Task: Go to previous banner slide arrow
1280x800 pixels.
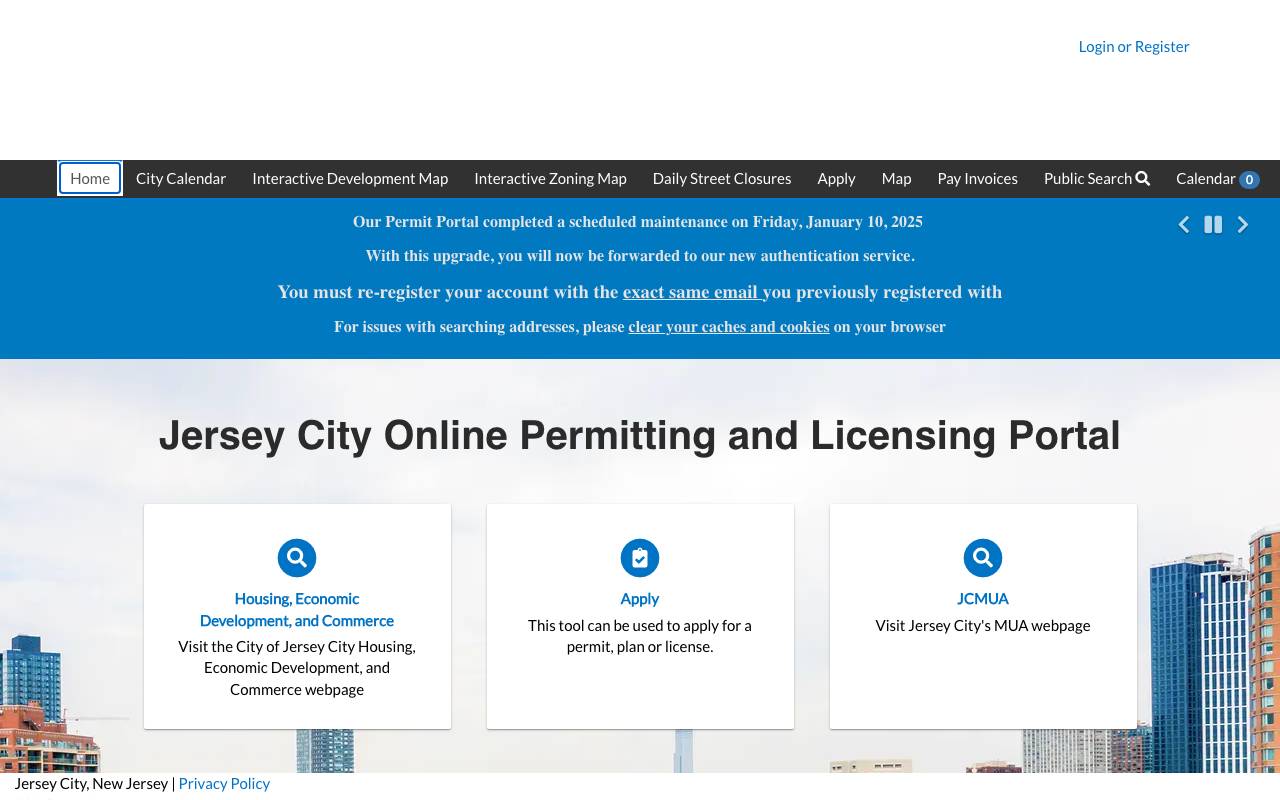Action: tap(1184, 225)
